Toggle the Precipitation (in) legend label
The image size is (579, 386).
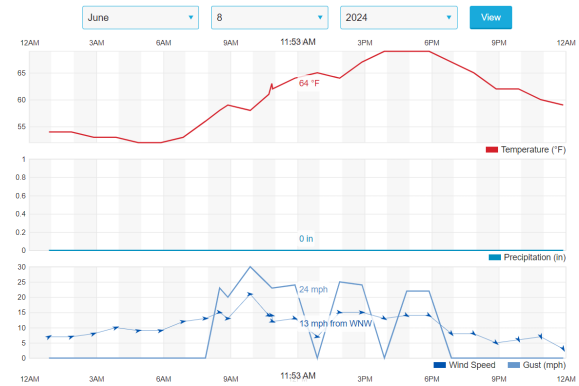(534, 257)
